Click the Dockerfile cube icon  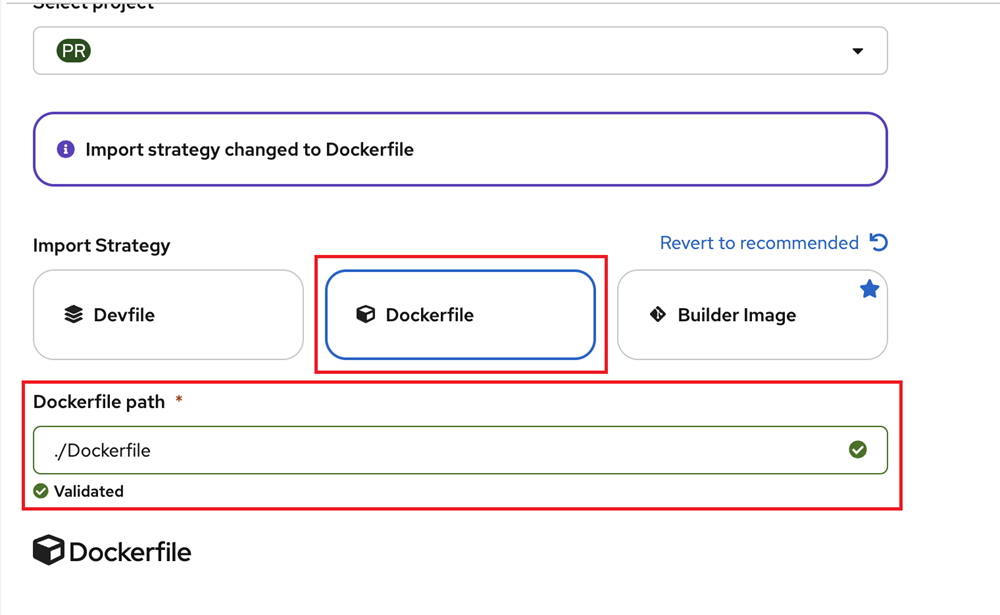tap(365, 314)
